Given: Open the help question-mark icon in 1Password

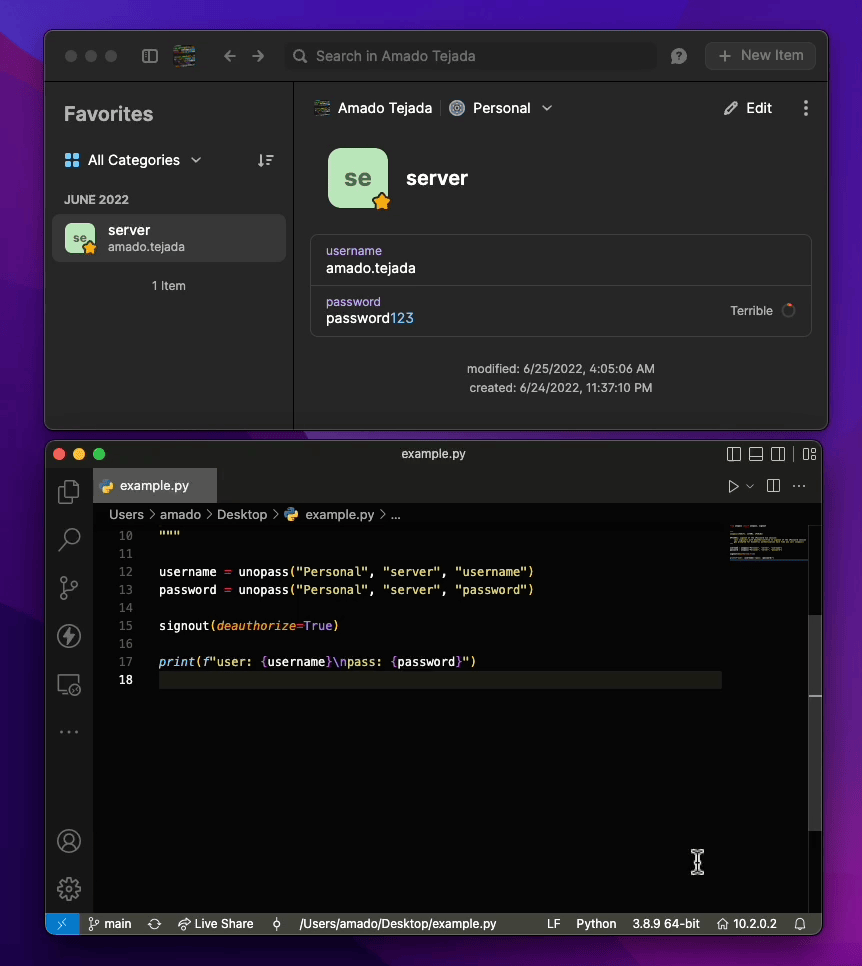Looking at the screenshot, I should pos(679,57).
